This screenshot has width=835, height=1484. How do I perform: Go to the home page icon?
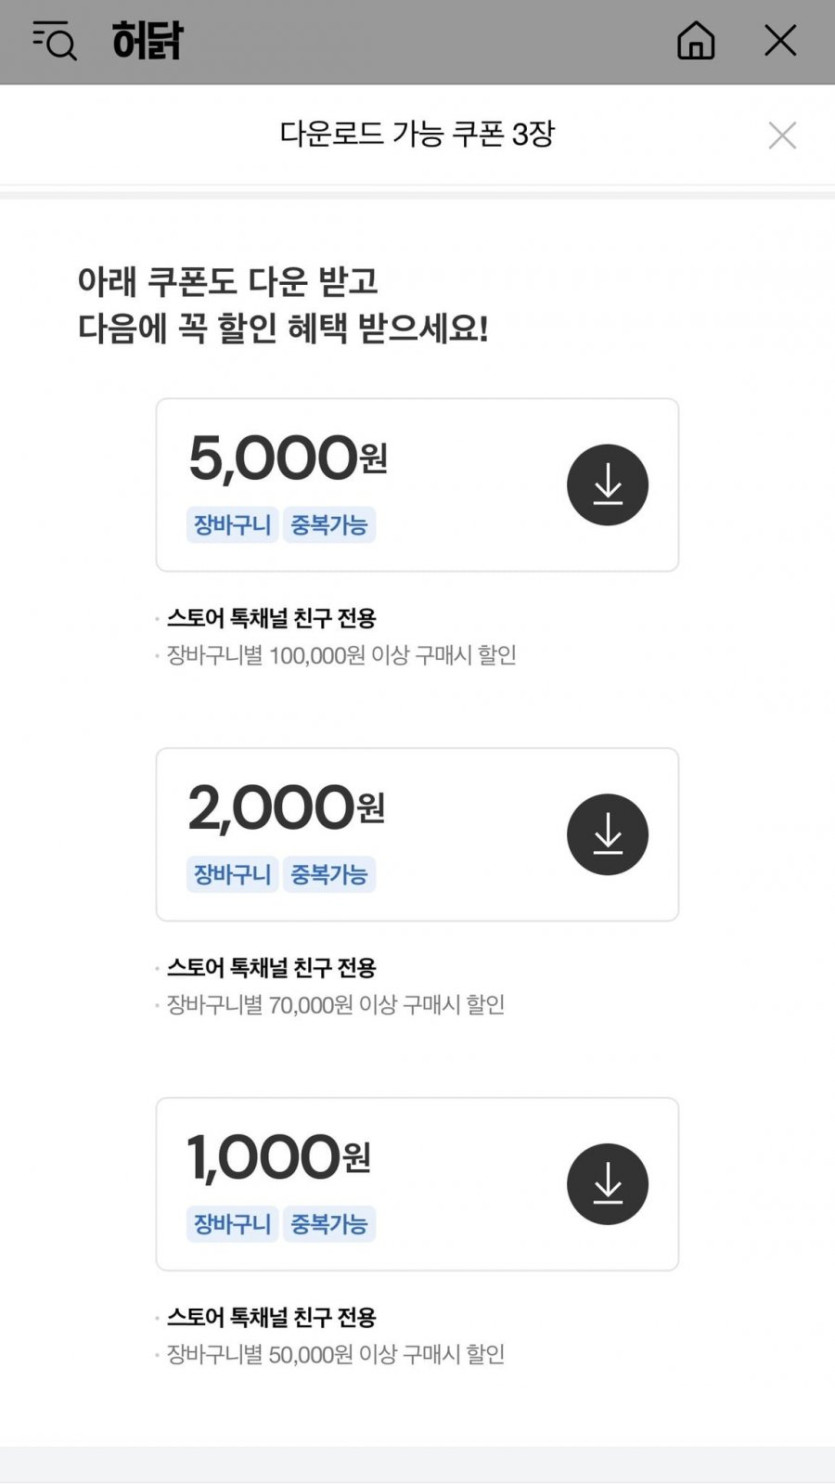(696, 42)
